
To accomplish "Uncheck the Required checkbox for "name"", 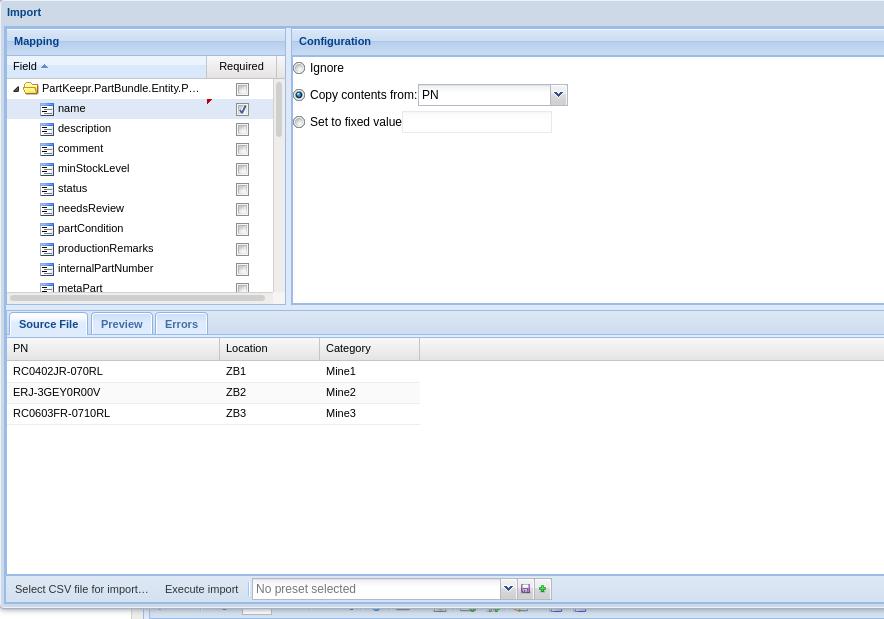I will click(241, 109).
